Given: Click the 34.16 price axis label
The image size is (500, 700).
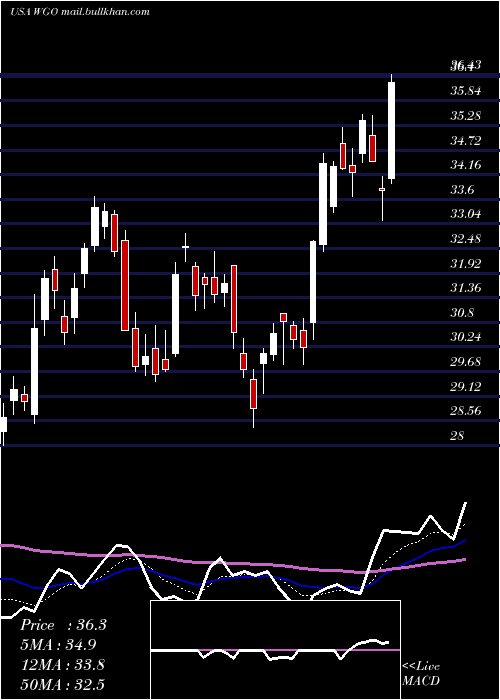Looking at the screenshot, I should coord(466,165).
